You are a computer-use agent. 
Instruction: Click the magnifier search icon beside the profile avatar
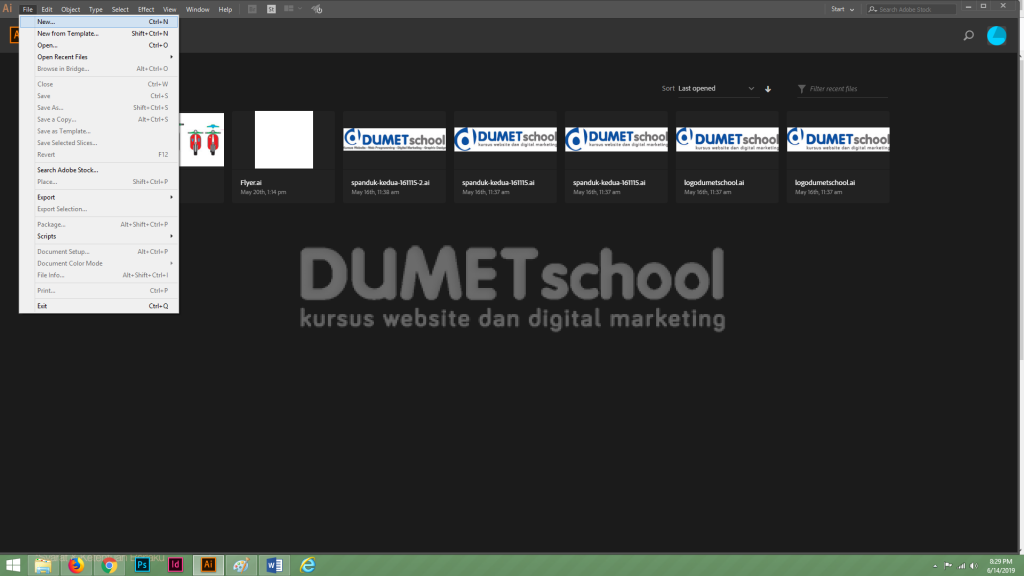[968, 35]
